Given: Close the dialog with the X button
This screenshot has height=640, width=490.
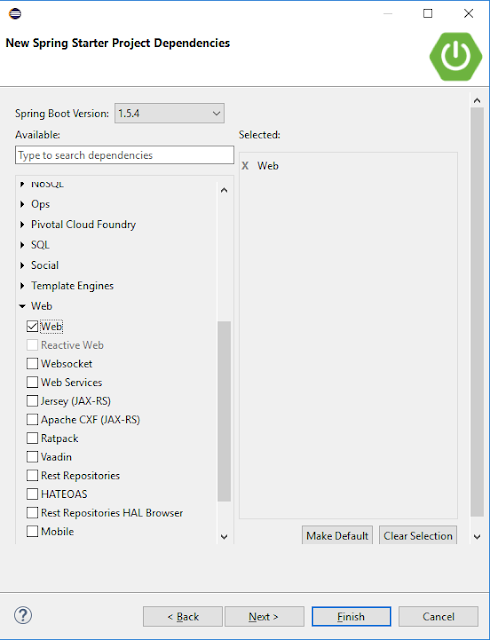Looking at the screenshot, I should (469, 13).
